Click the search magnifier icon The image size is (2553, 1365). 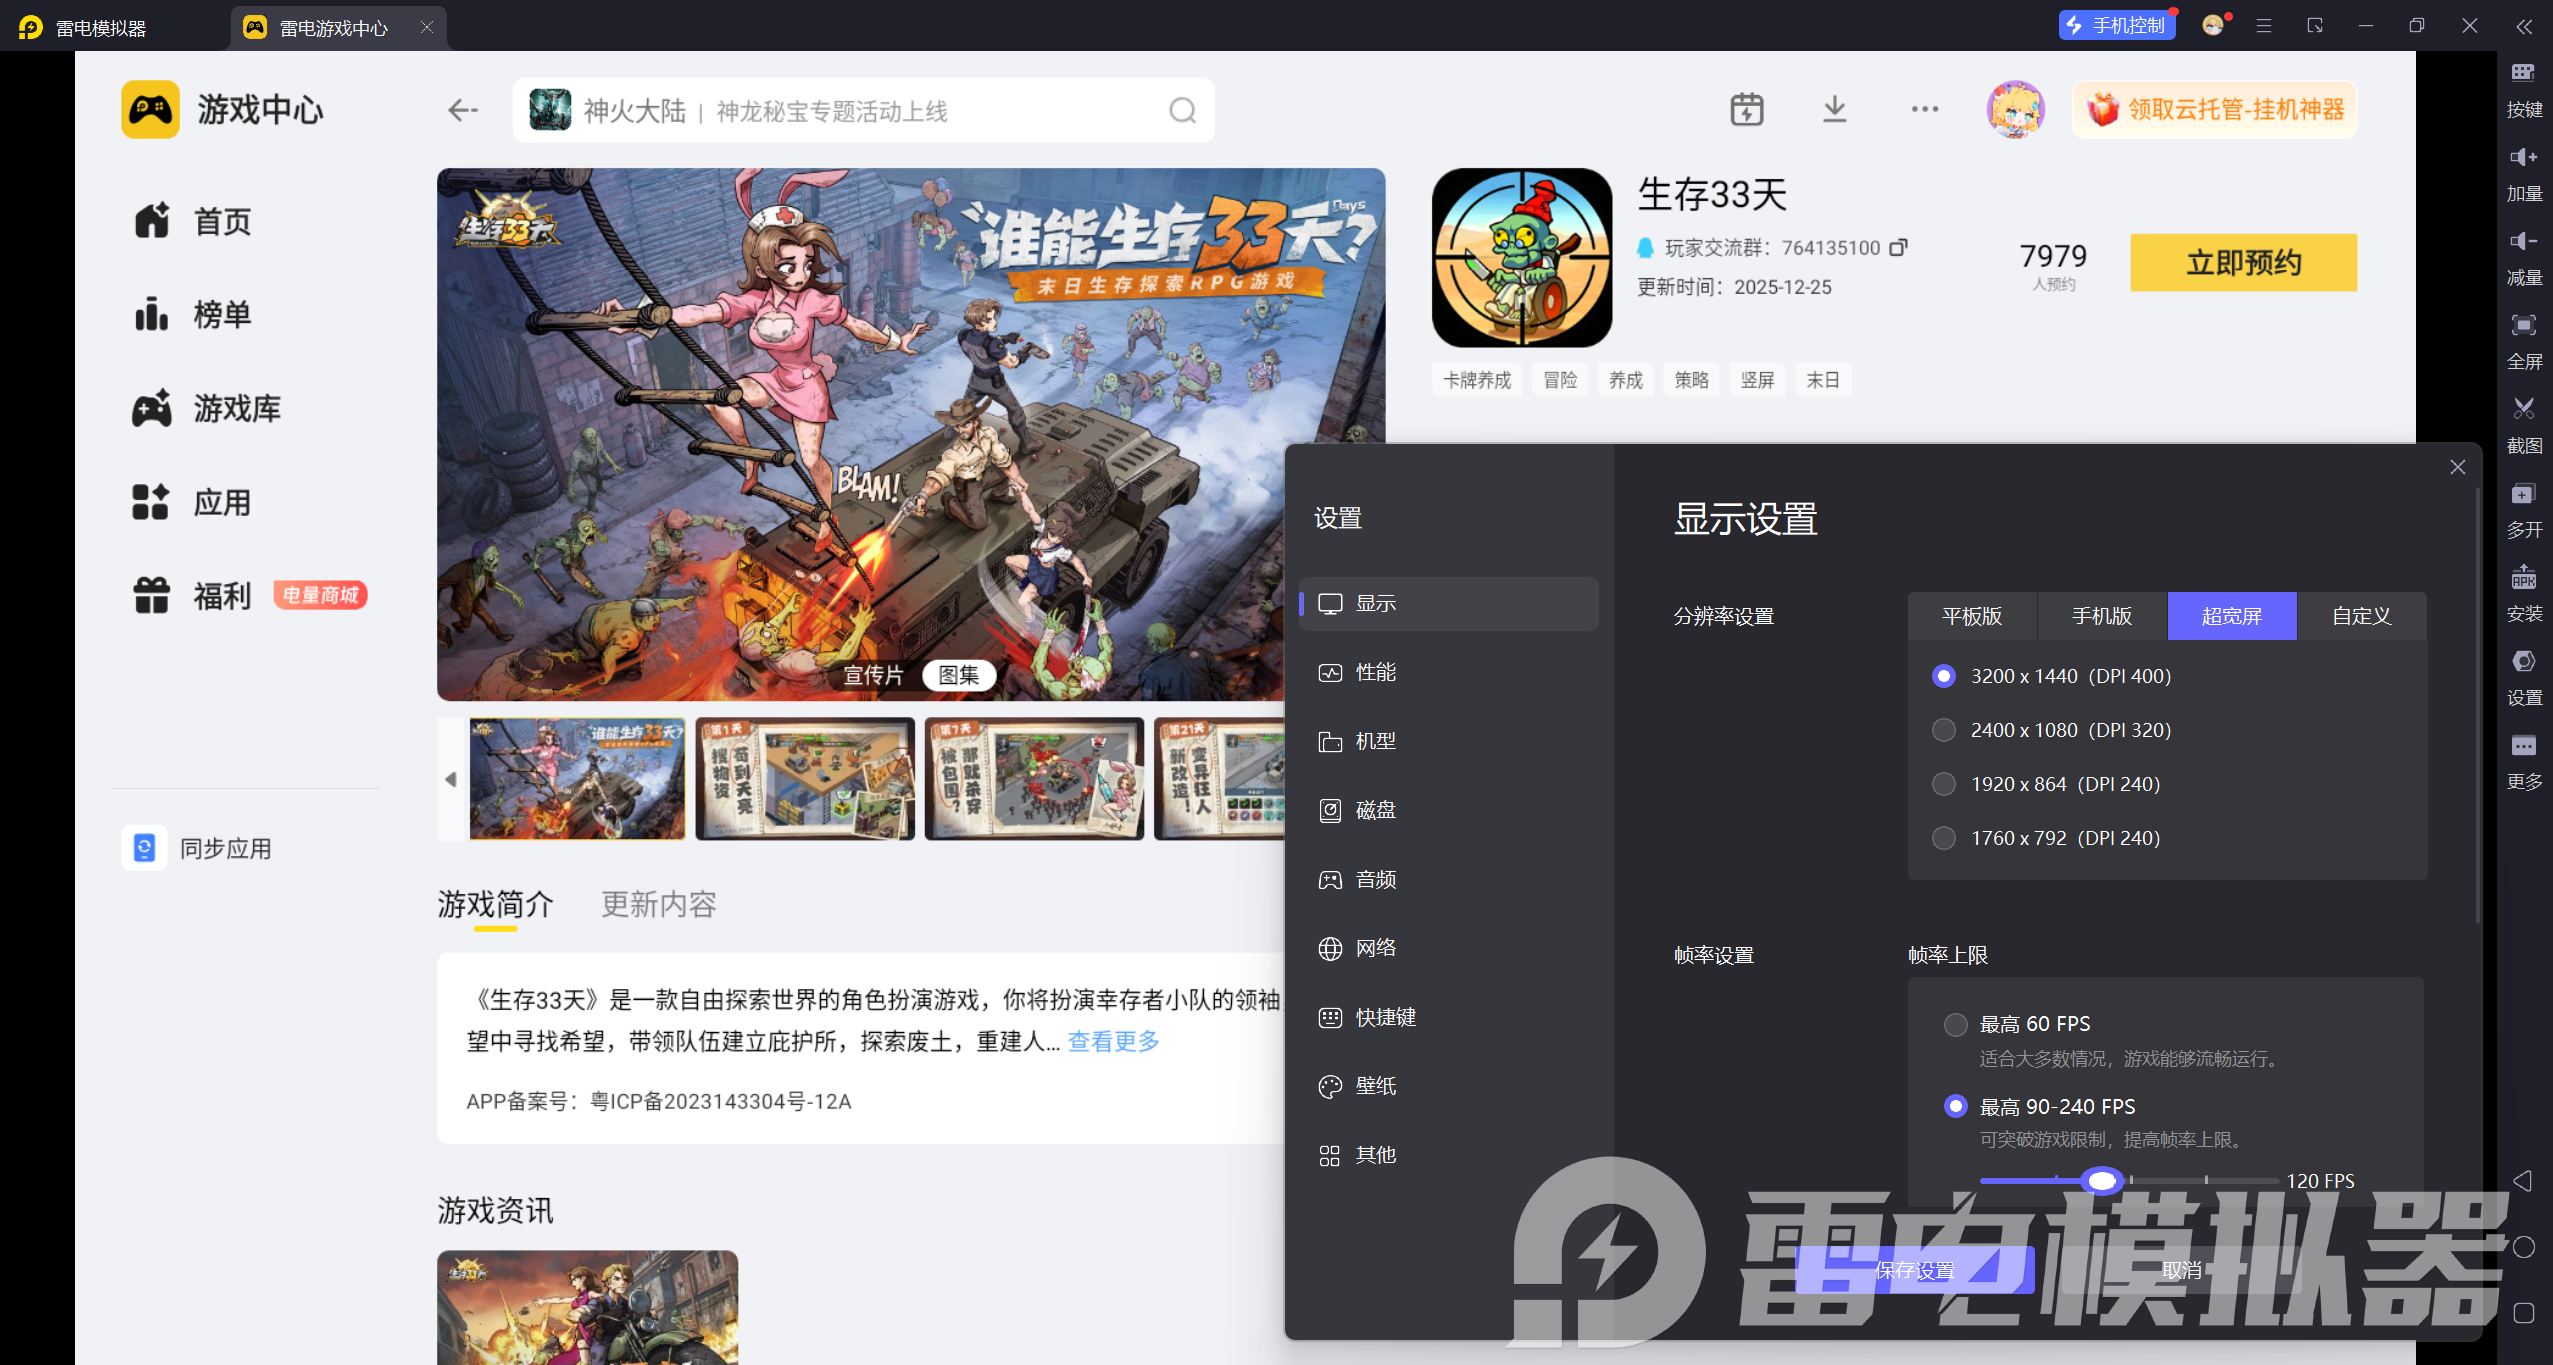[1182, 110]
